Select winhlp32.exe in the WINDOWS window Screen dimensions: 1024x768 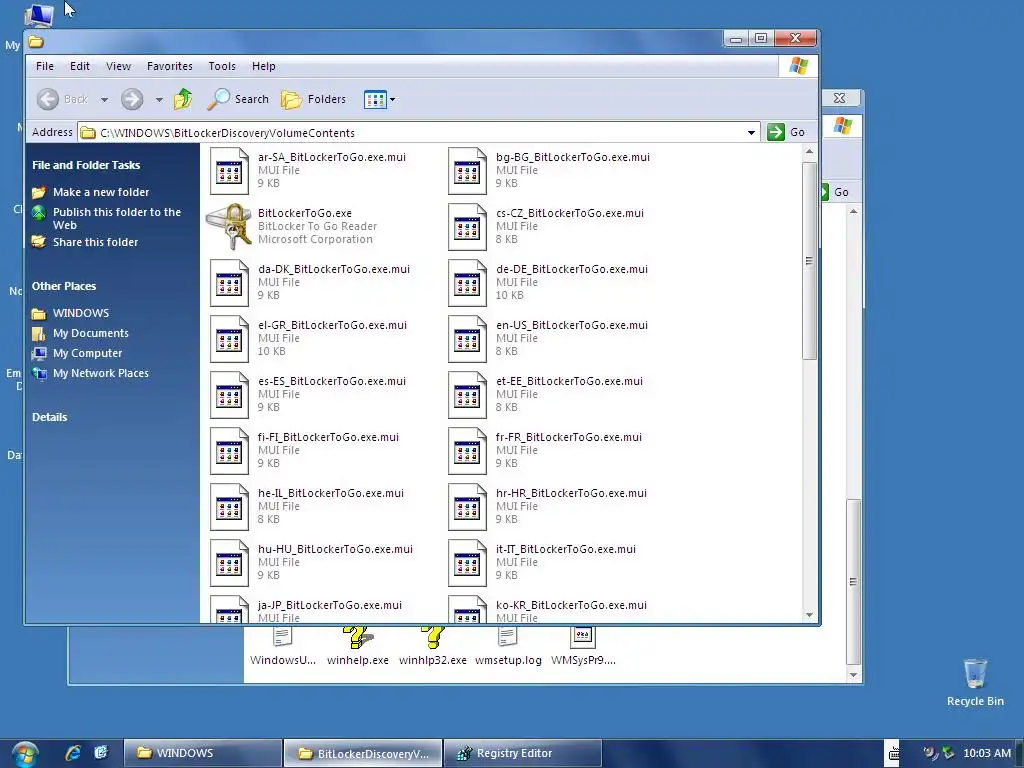point(432,647)
